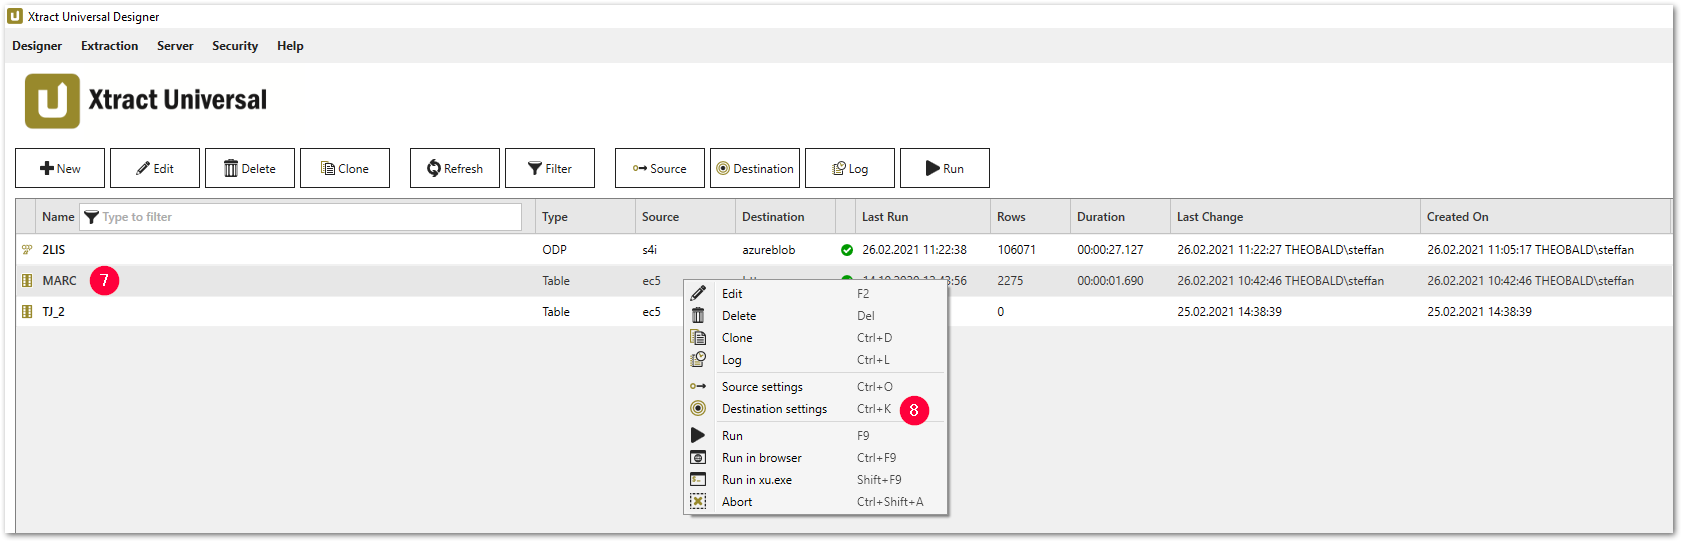The height and width of the screenshot is (542, 1682).
Task: Open the Source toolbar button
Action: pyautogui.click(x=660, y=168)
